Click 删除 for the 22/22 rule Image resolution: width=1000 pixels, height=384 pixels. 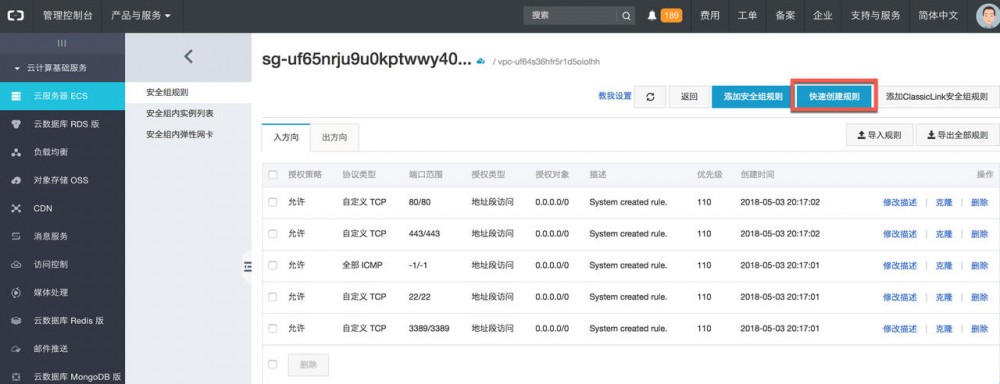click(980, 297)
